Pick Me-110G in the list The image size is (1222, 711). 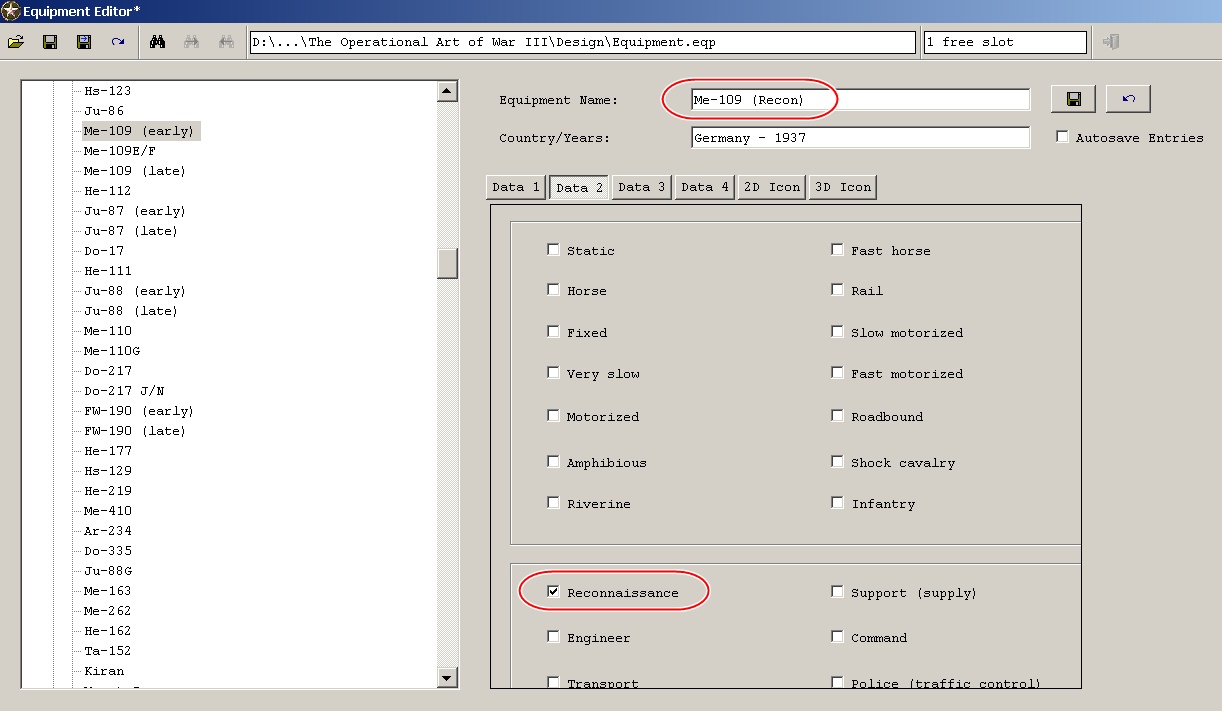point(112,351)
